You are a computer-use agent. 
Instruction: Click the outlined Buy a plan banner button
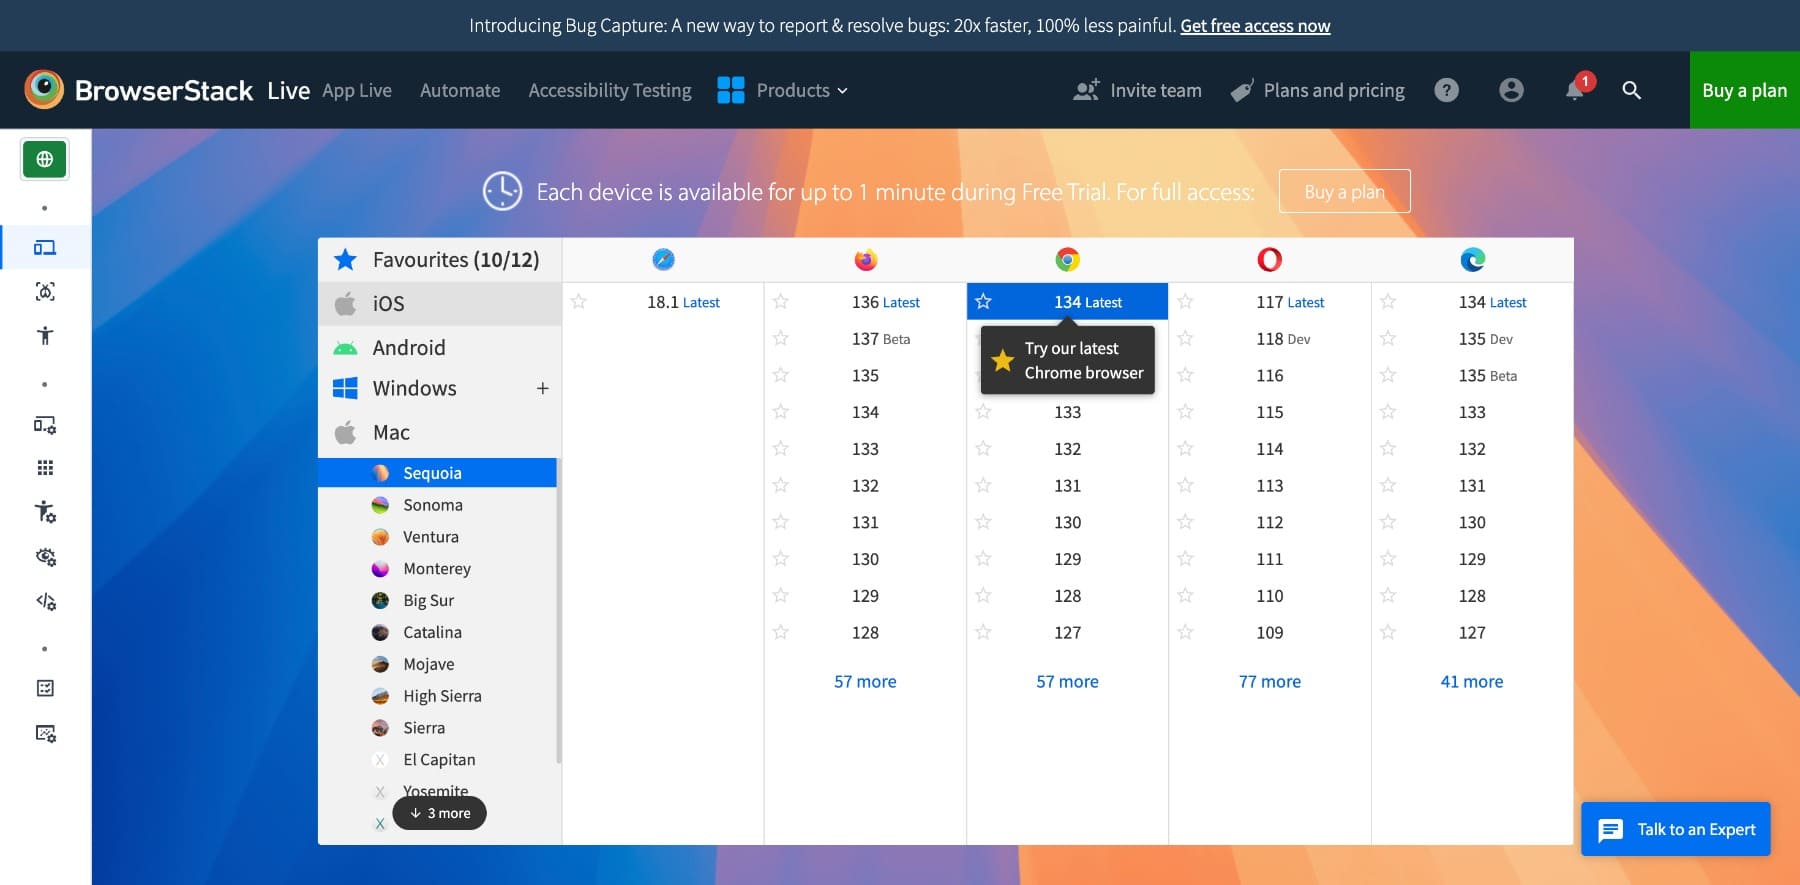pyautogui.click(x=1345, y=191)
